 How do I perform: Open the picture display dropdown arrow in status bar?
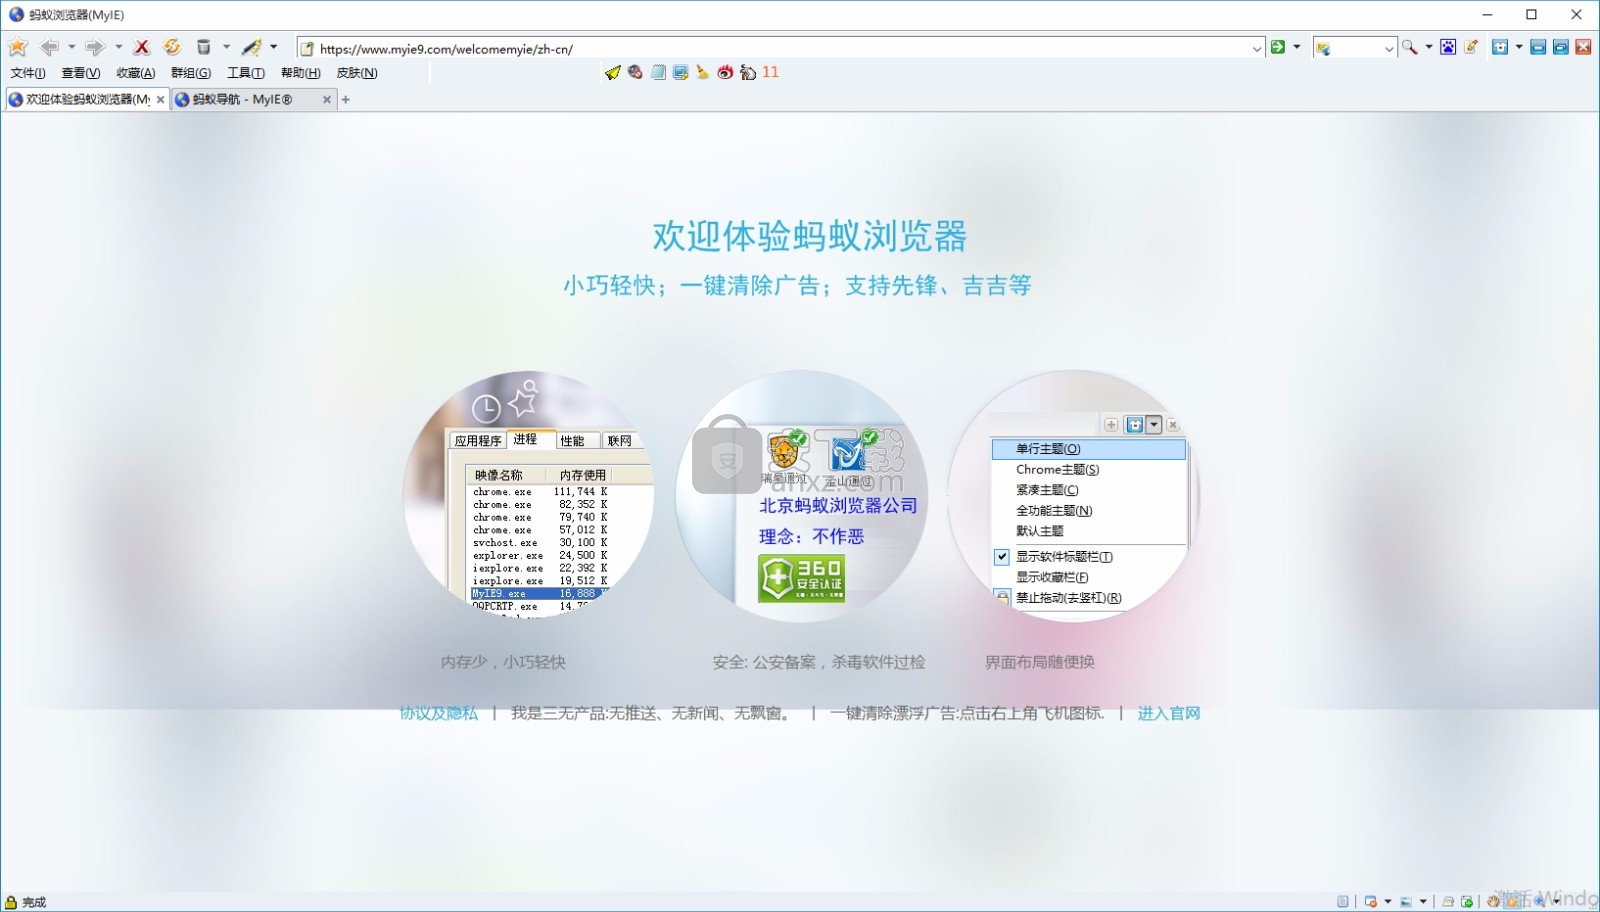1423,901
